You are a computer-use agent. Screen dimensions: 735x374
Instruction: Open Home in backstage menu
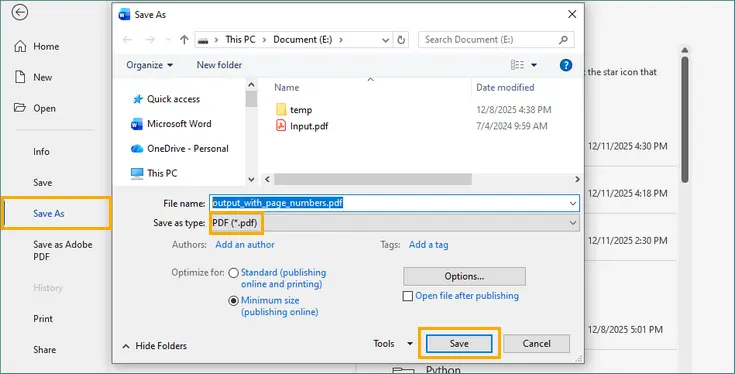46,46
